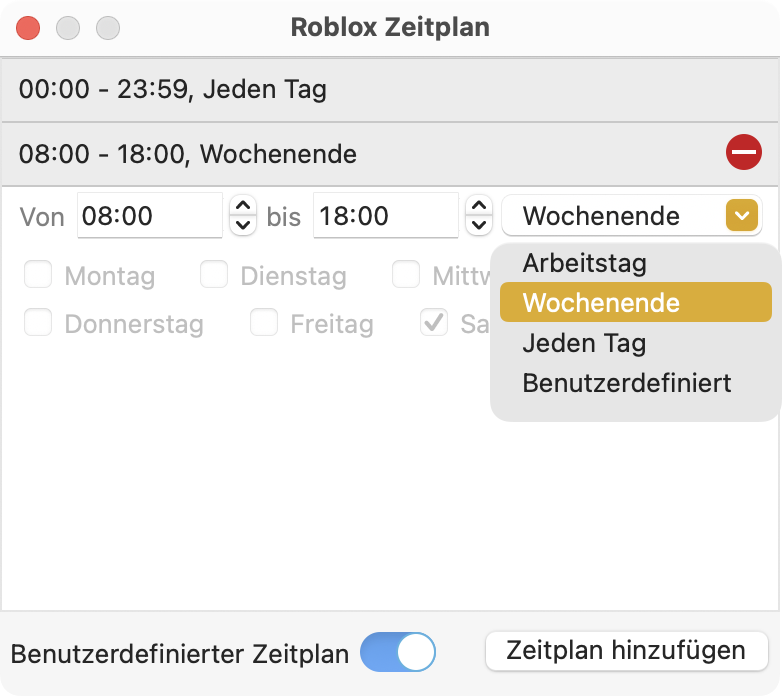Remove the 08:00 - 18:00 Wochenende schedule
Image resolution: width=782 pixels, height=696 pixels.
coord(743,152)
